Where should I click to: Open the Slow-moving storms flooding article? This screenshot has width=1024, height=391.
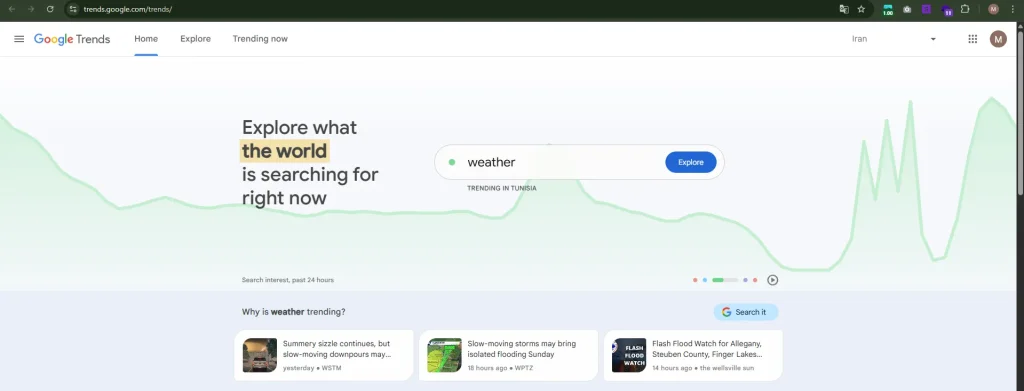click(x=508, y=355)
